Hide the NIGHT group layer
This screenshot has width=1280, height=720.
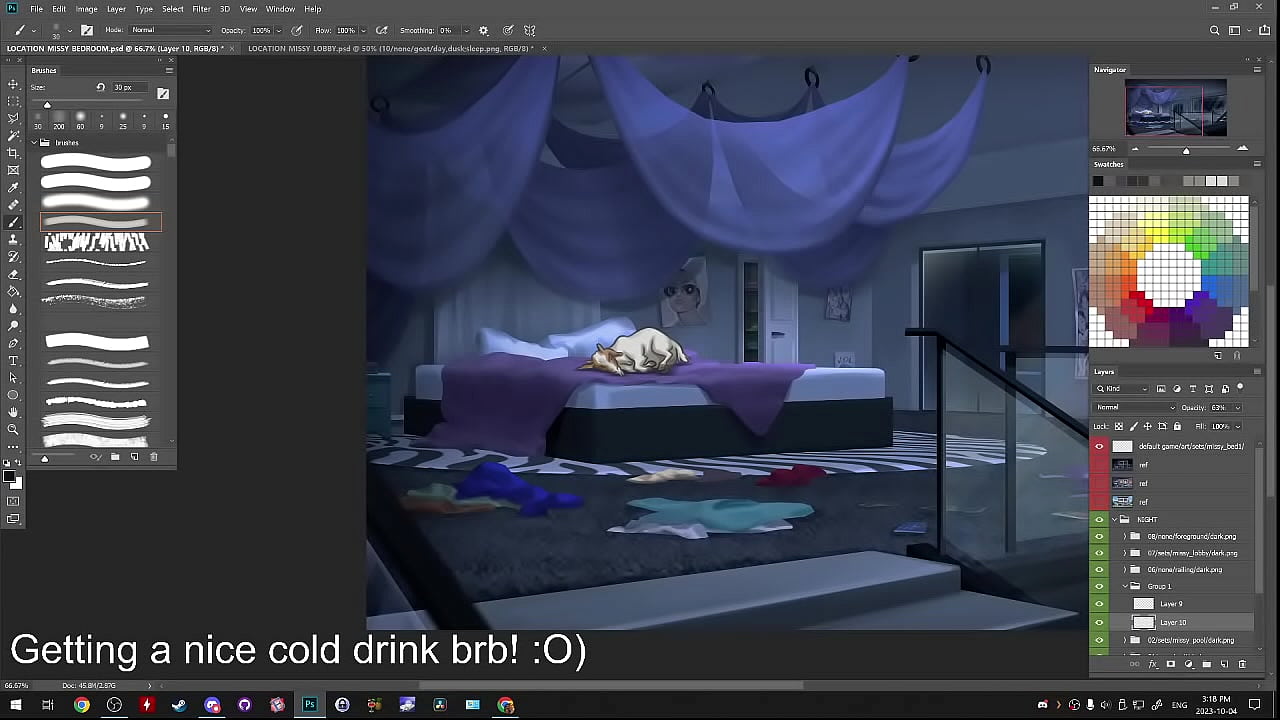tap(1099, 519)
